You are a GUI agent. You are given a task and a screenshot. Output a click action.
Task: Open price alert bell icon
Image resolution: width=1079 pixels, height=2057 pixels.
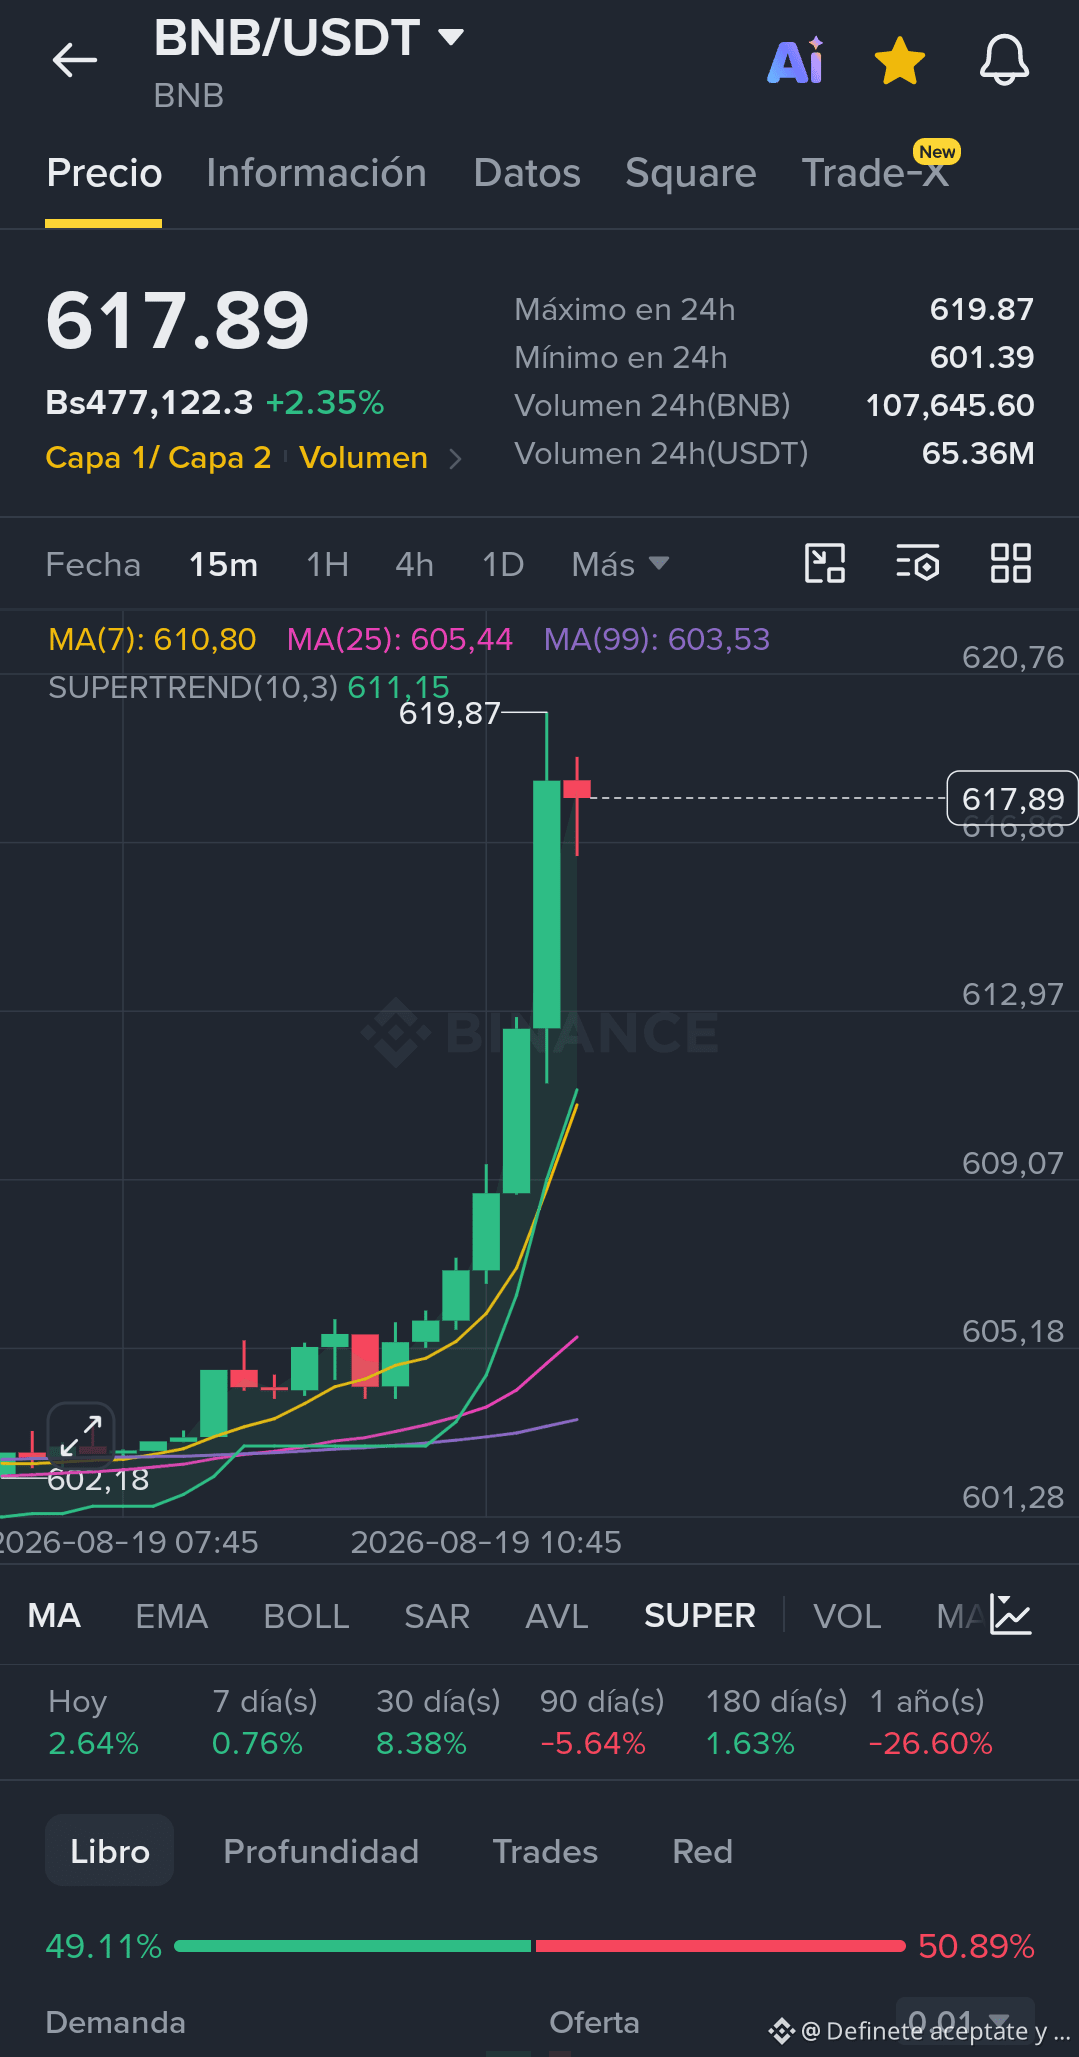point(1004,60)
